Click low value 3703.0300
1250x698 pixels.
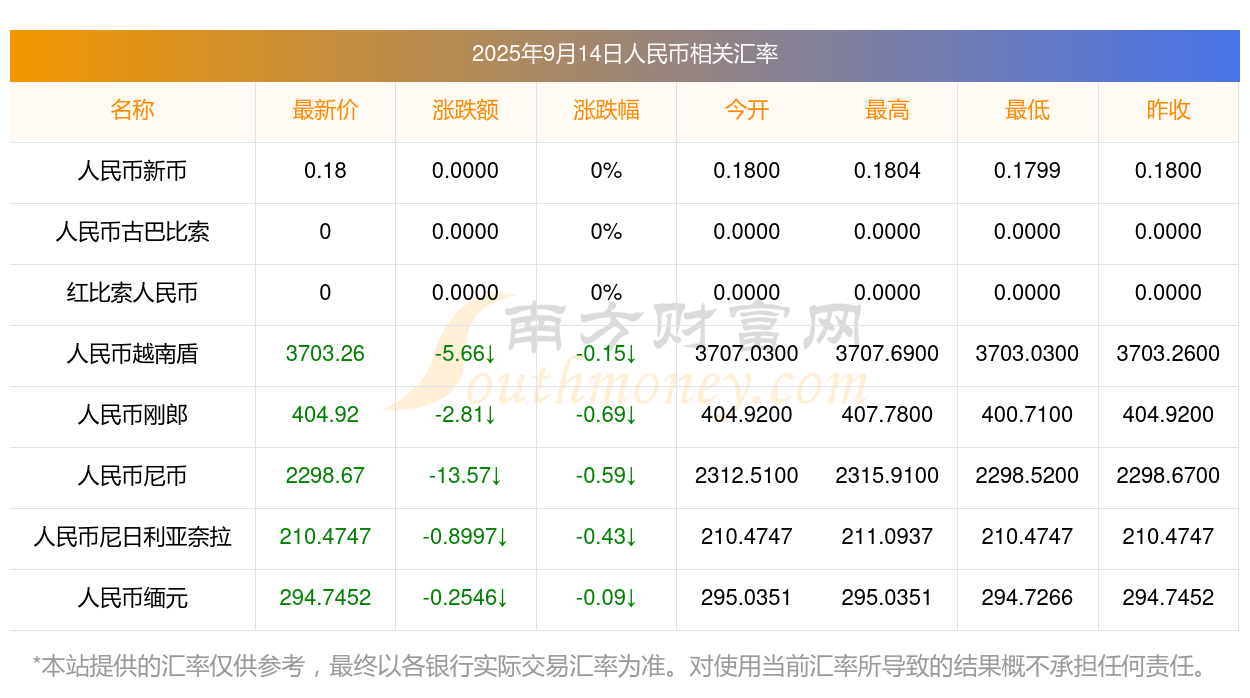coord(1027,354)
